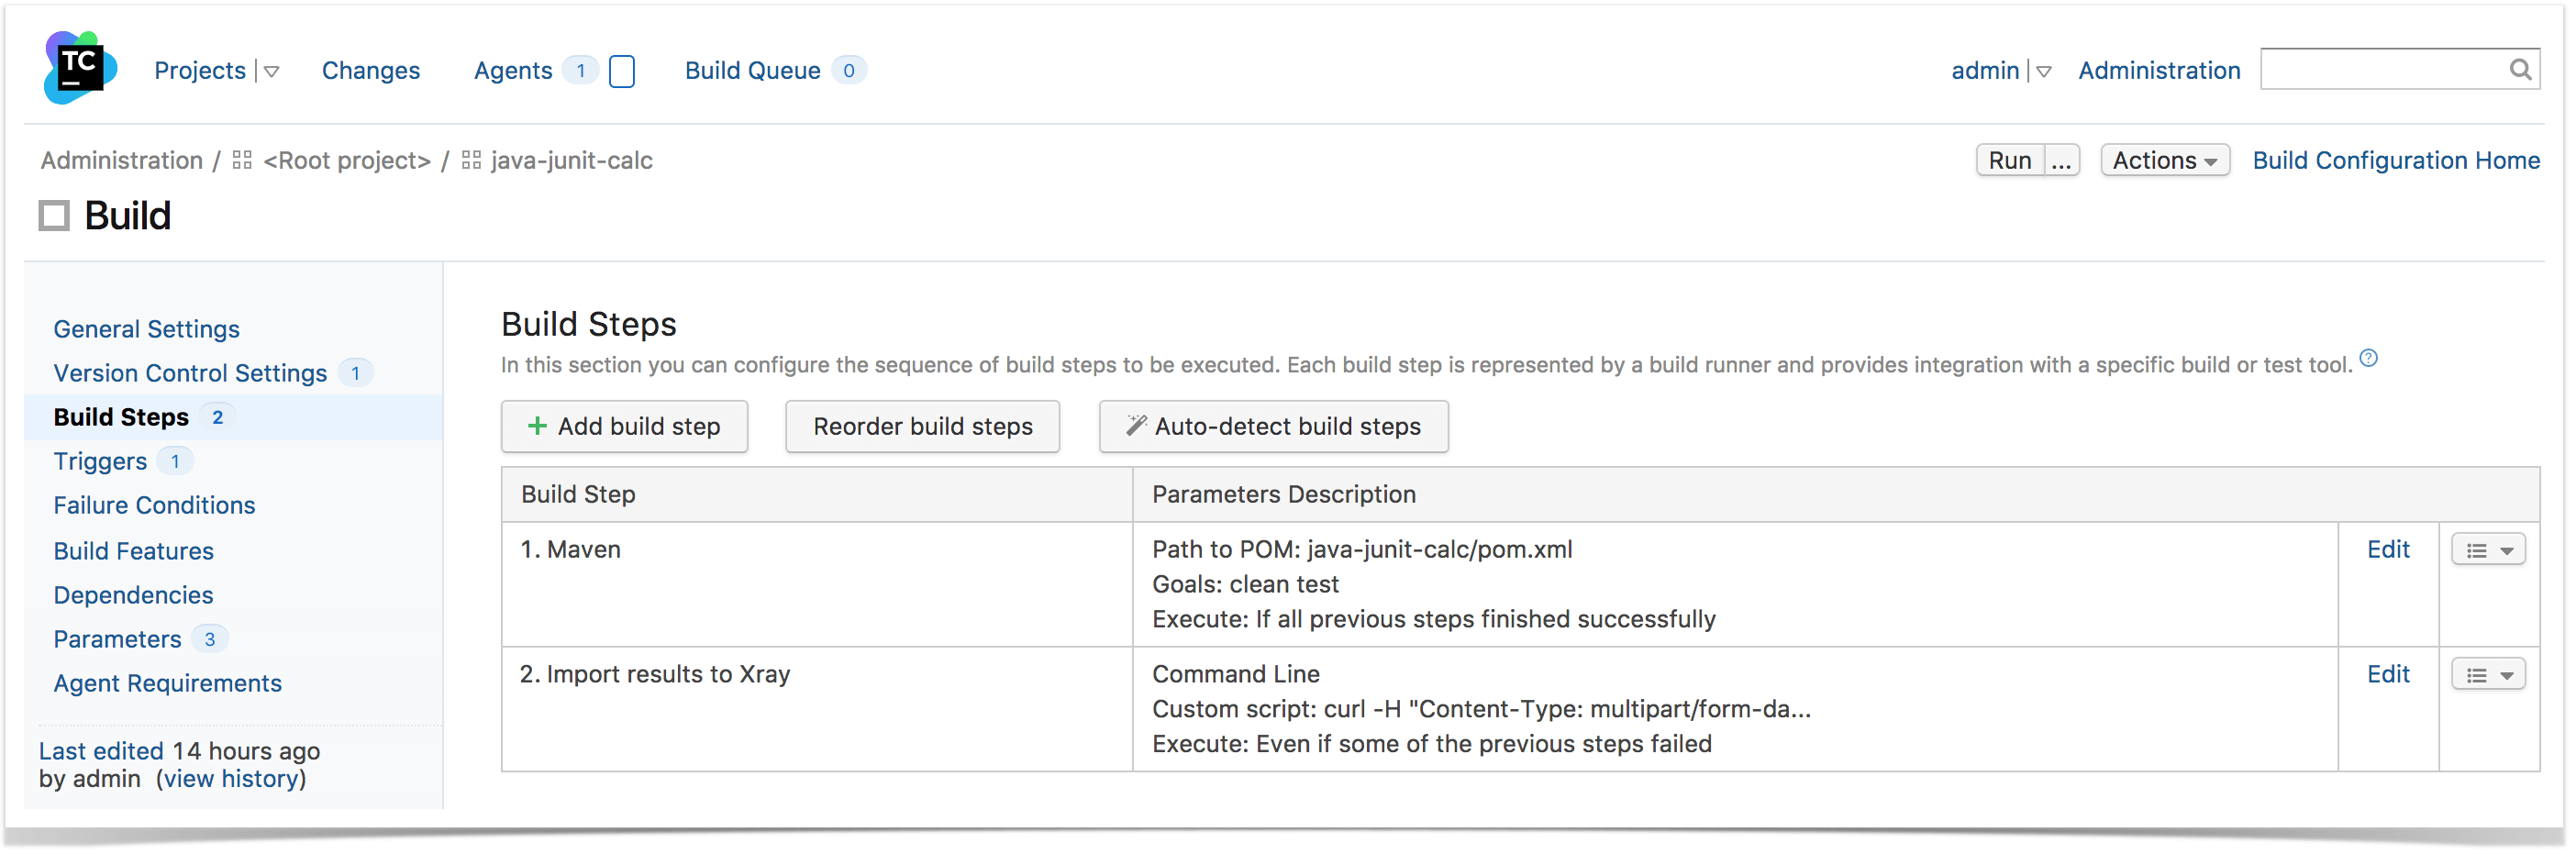Click Add build step button
Viewport: 2576px width, 854px height.
(624, 427)
